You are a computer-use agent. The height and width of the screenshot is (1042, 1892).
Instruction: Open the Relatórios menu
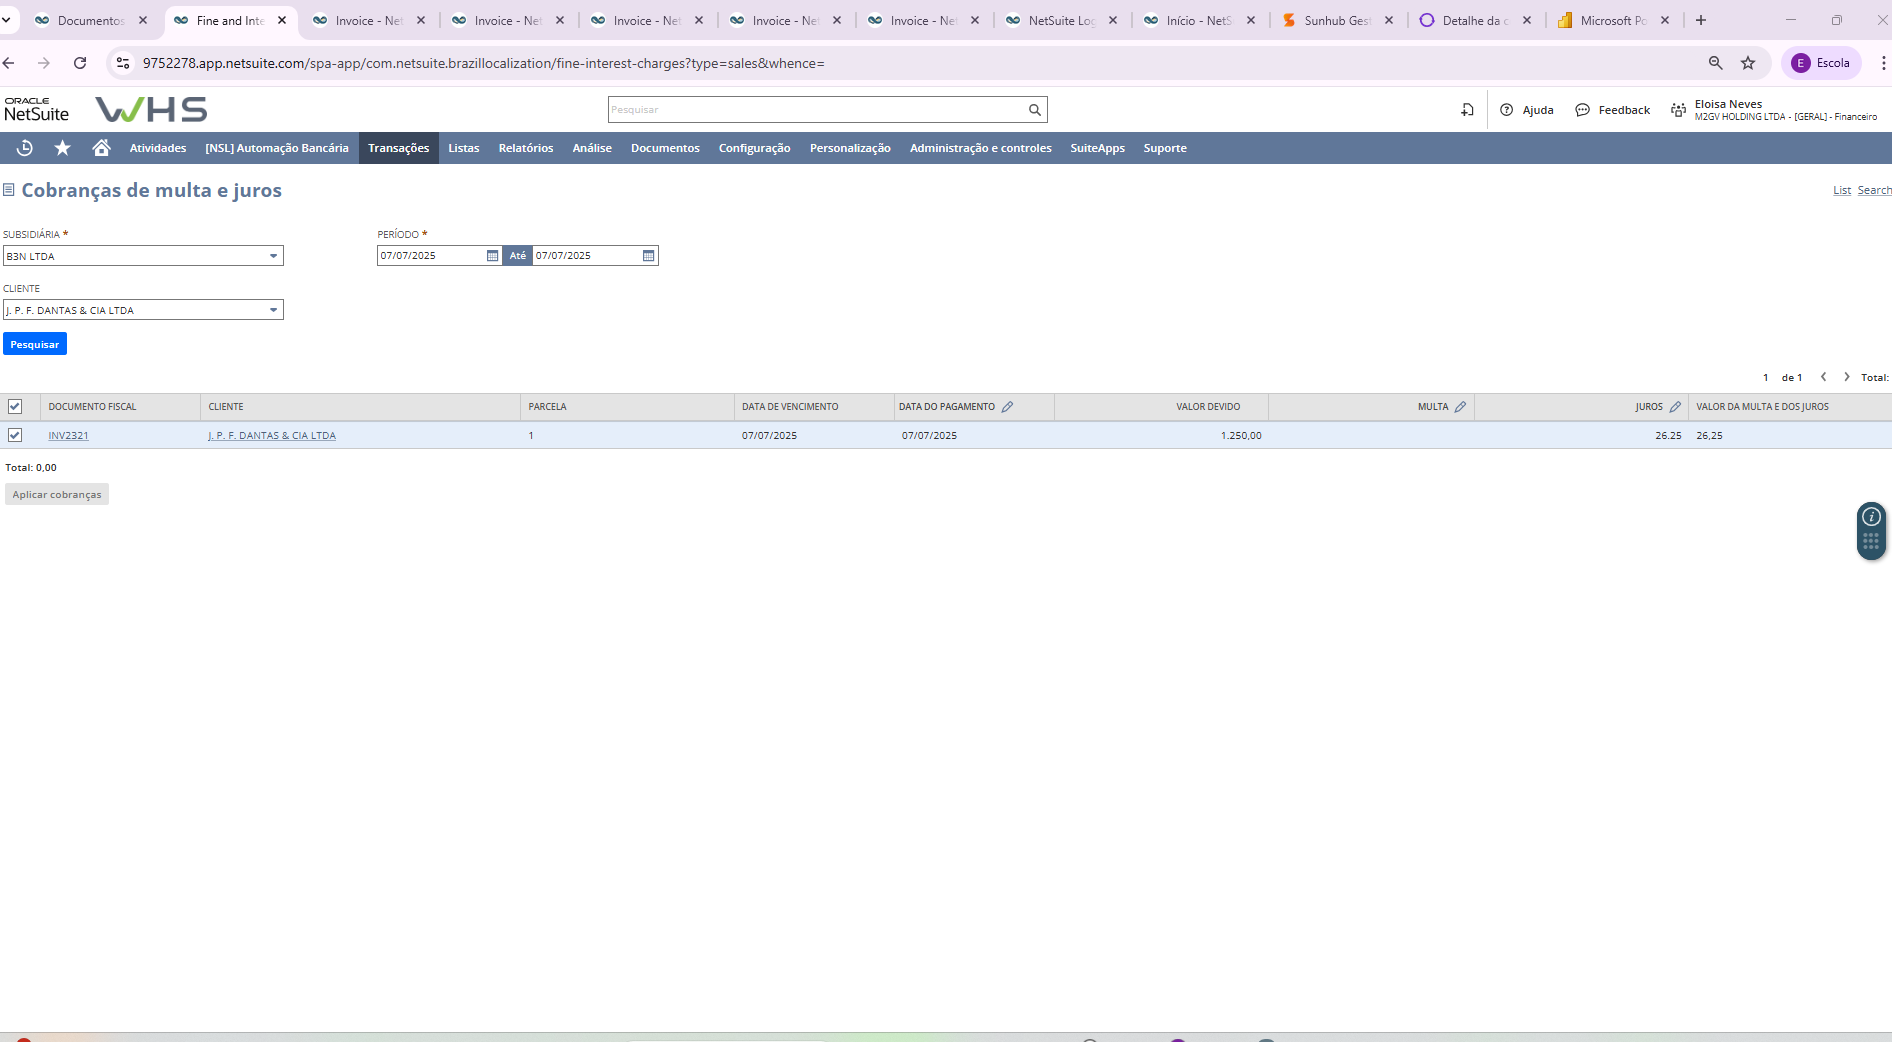click(x=525, y=148)
